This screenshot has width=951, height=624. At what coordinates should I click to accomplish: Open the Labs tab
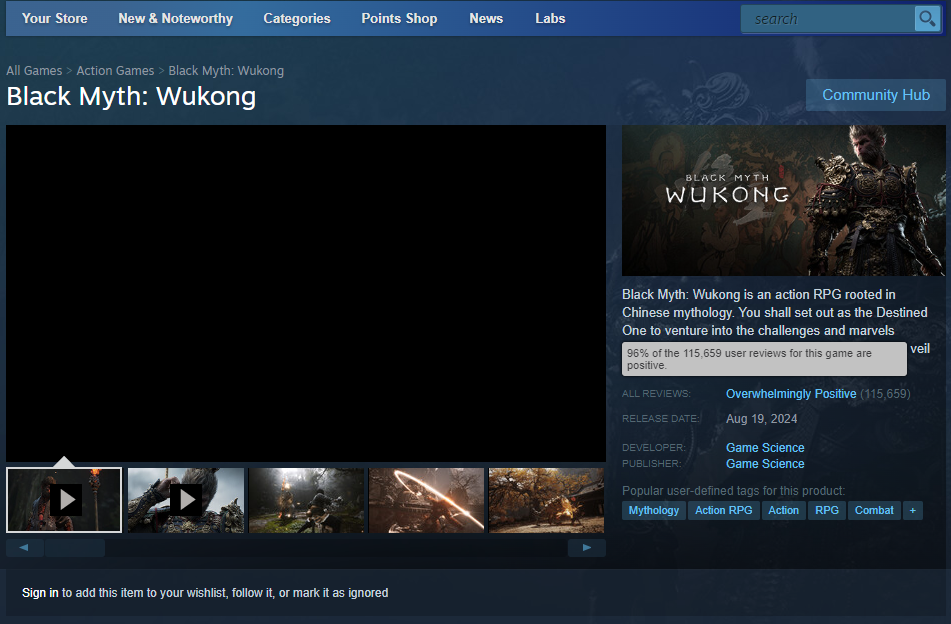(550, 19)
